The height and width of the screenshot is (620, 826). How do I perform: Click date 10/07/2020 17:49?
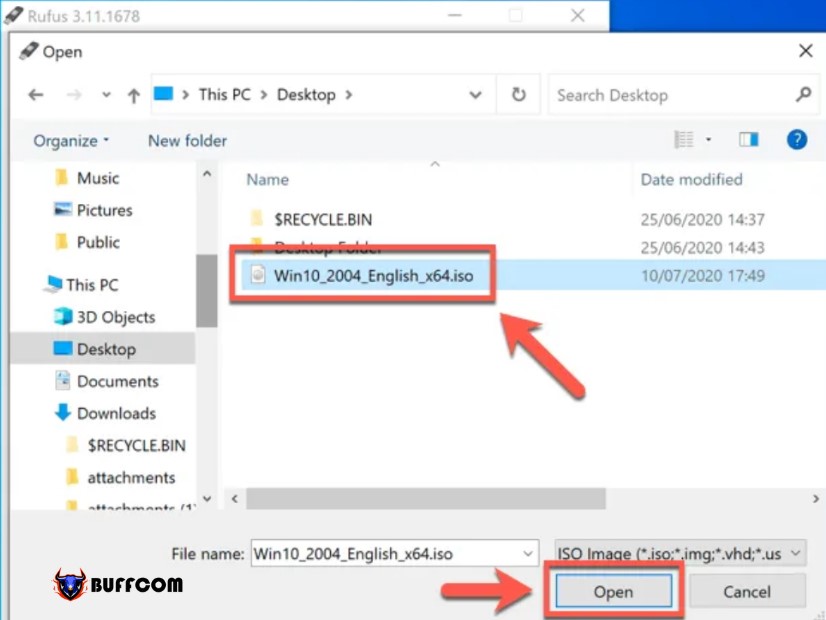pos(702,276)
